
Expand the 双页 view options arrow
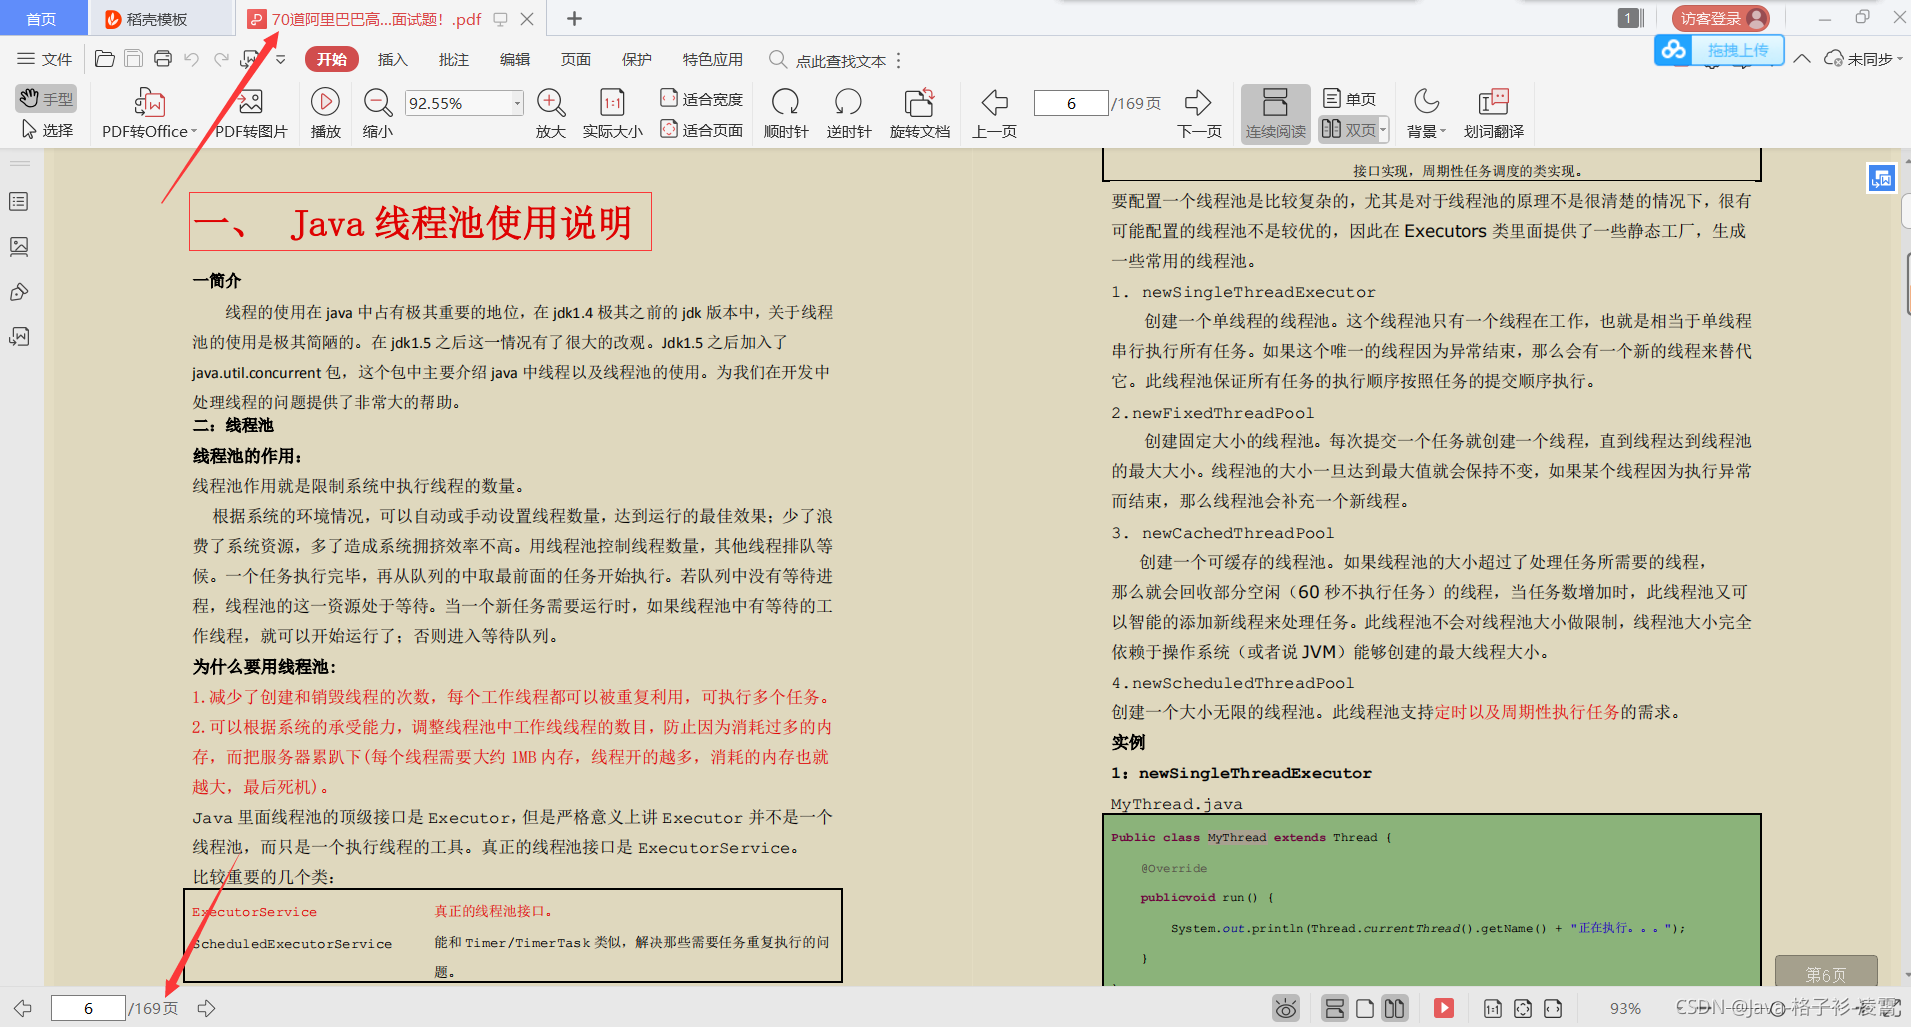(1383, 130)
